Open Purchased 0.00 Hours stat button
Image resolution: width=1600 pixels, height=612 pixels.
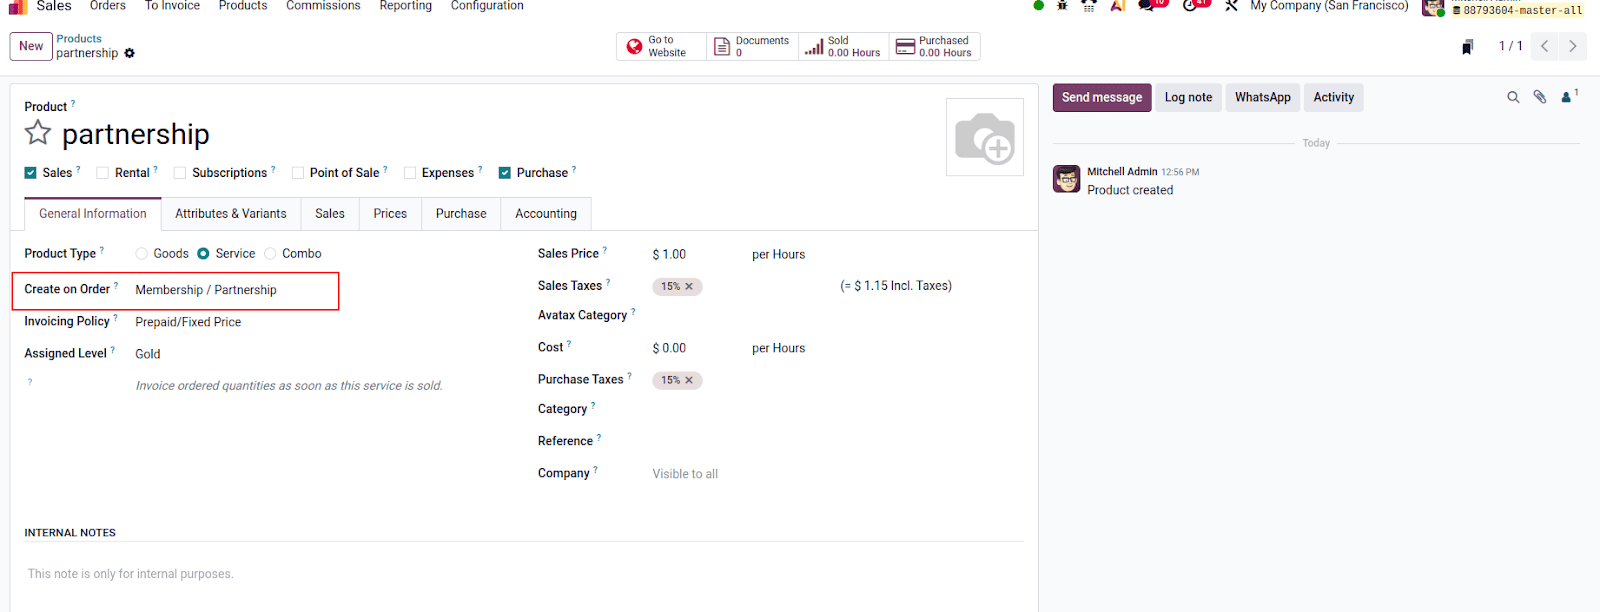tap(934, 47)
